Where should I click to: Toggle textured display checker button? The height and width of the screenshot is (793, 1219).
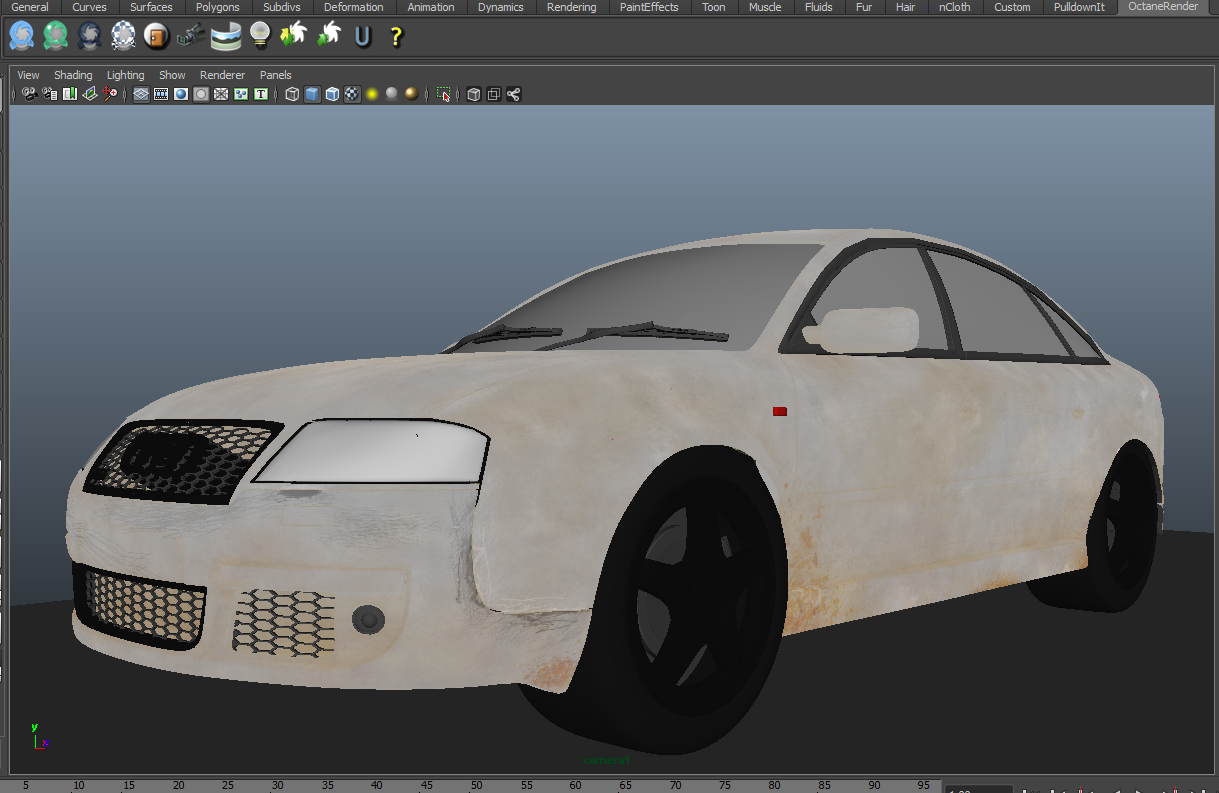(x=352, y=94)
